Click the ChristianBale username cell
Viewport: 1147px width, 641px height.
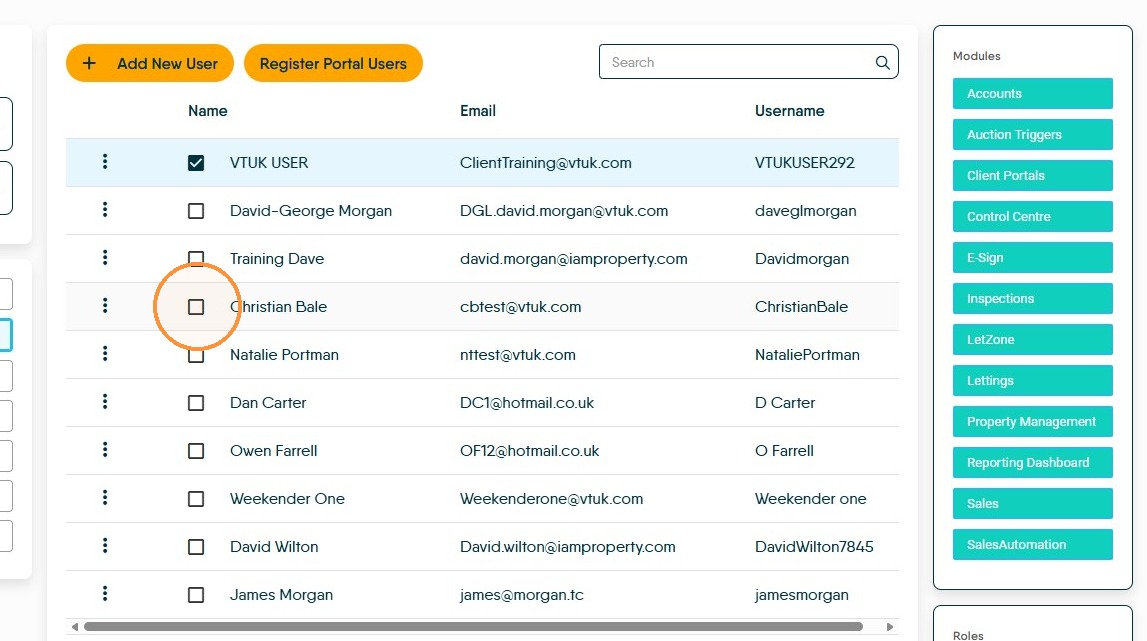pyautogui.click(x=801, y=307)
